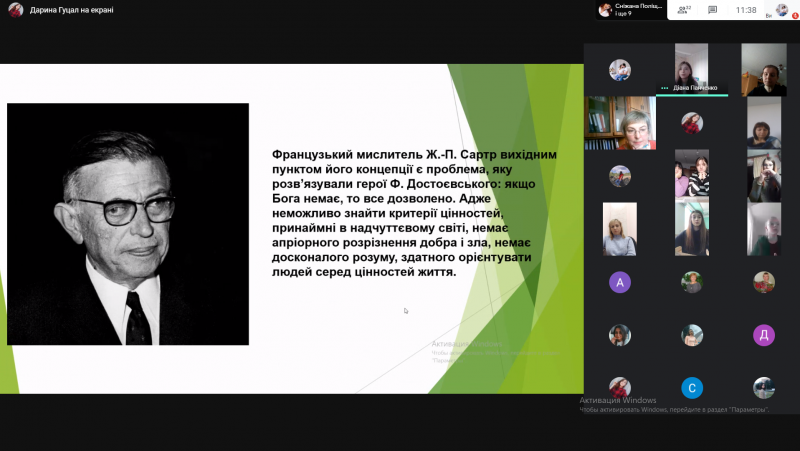Viewport: 800px width, 451px height.
Task: Click your own 'Ви' avatar thumbnail
Action: [x=782, y=9]
